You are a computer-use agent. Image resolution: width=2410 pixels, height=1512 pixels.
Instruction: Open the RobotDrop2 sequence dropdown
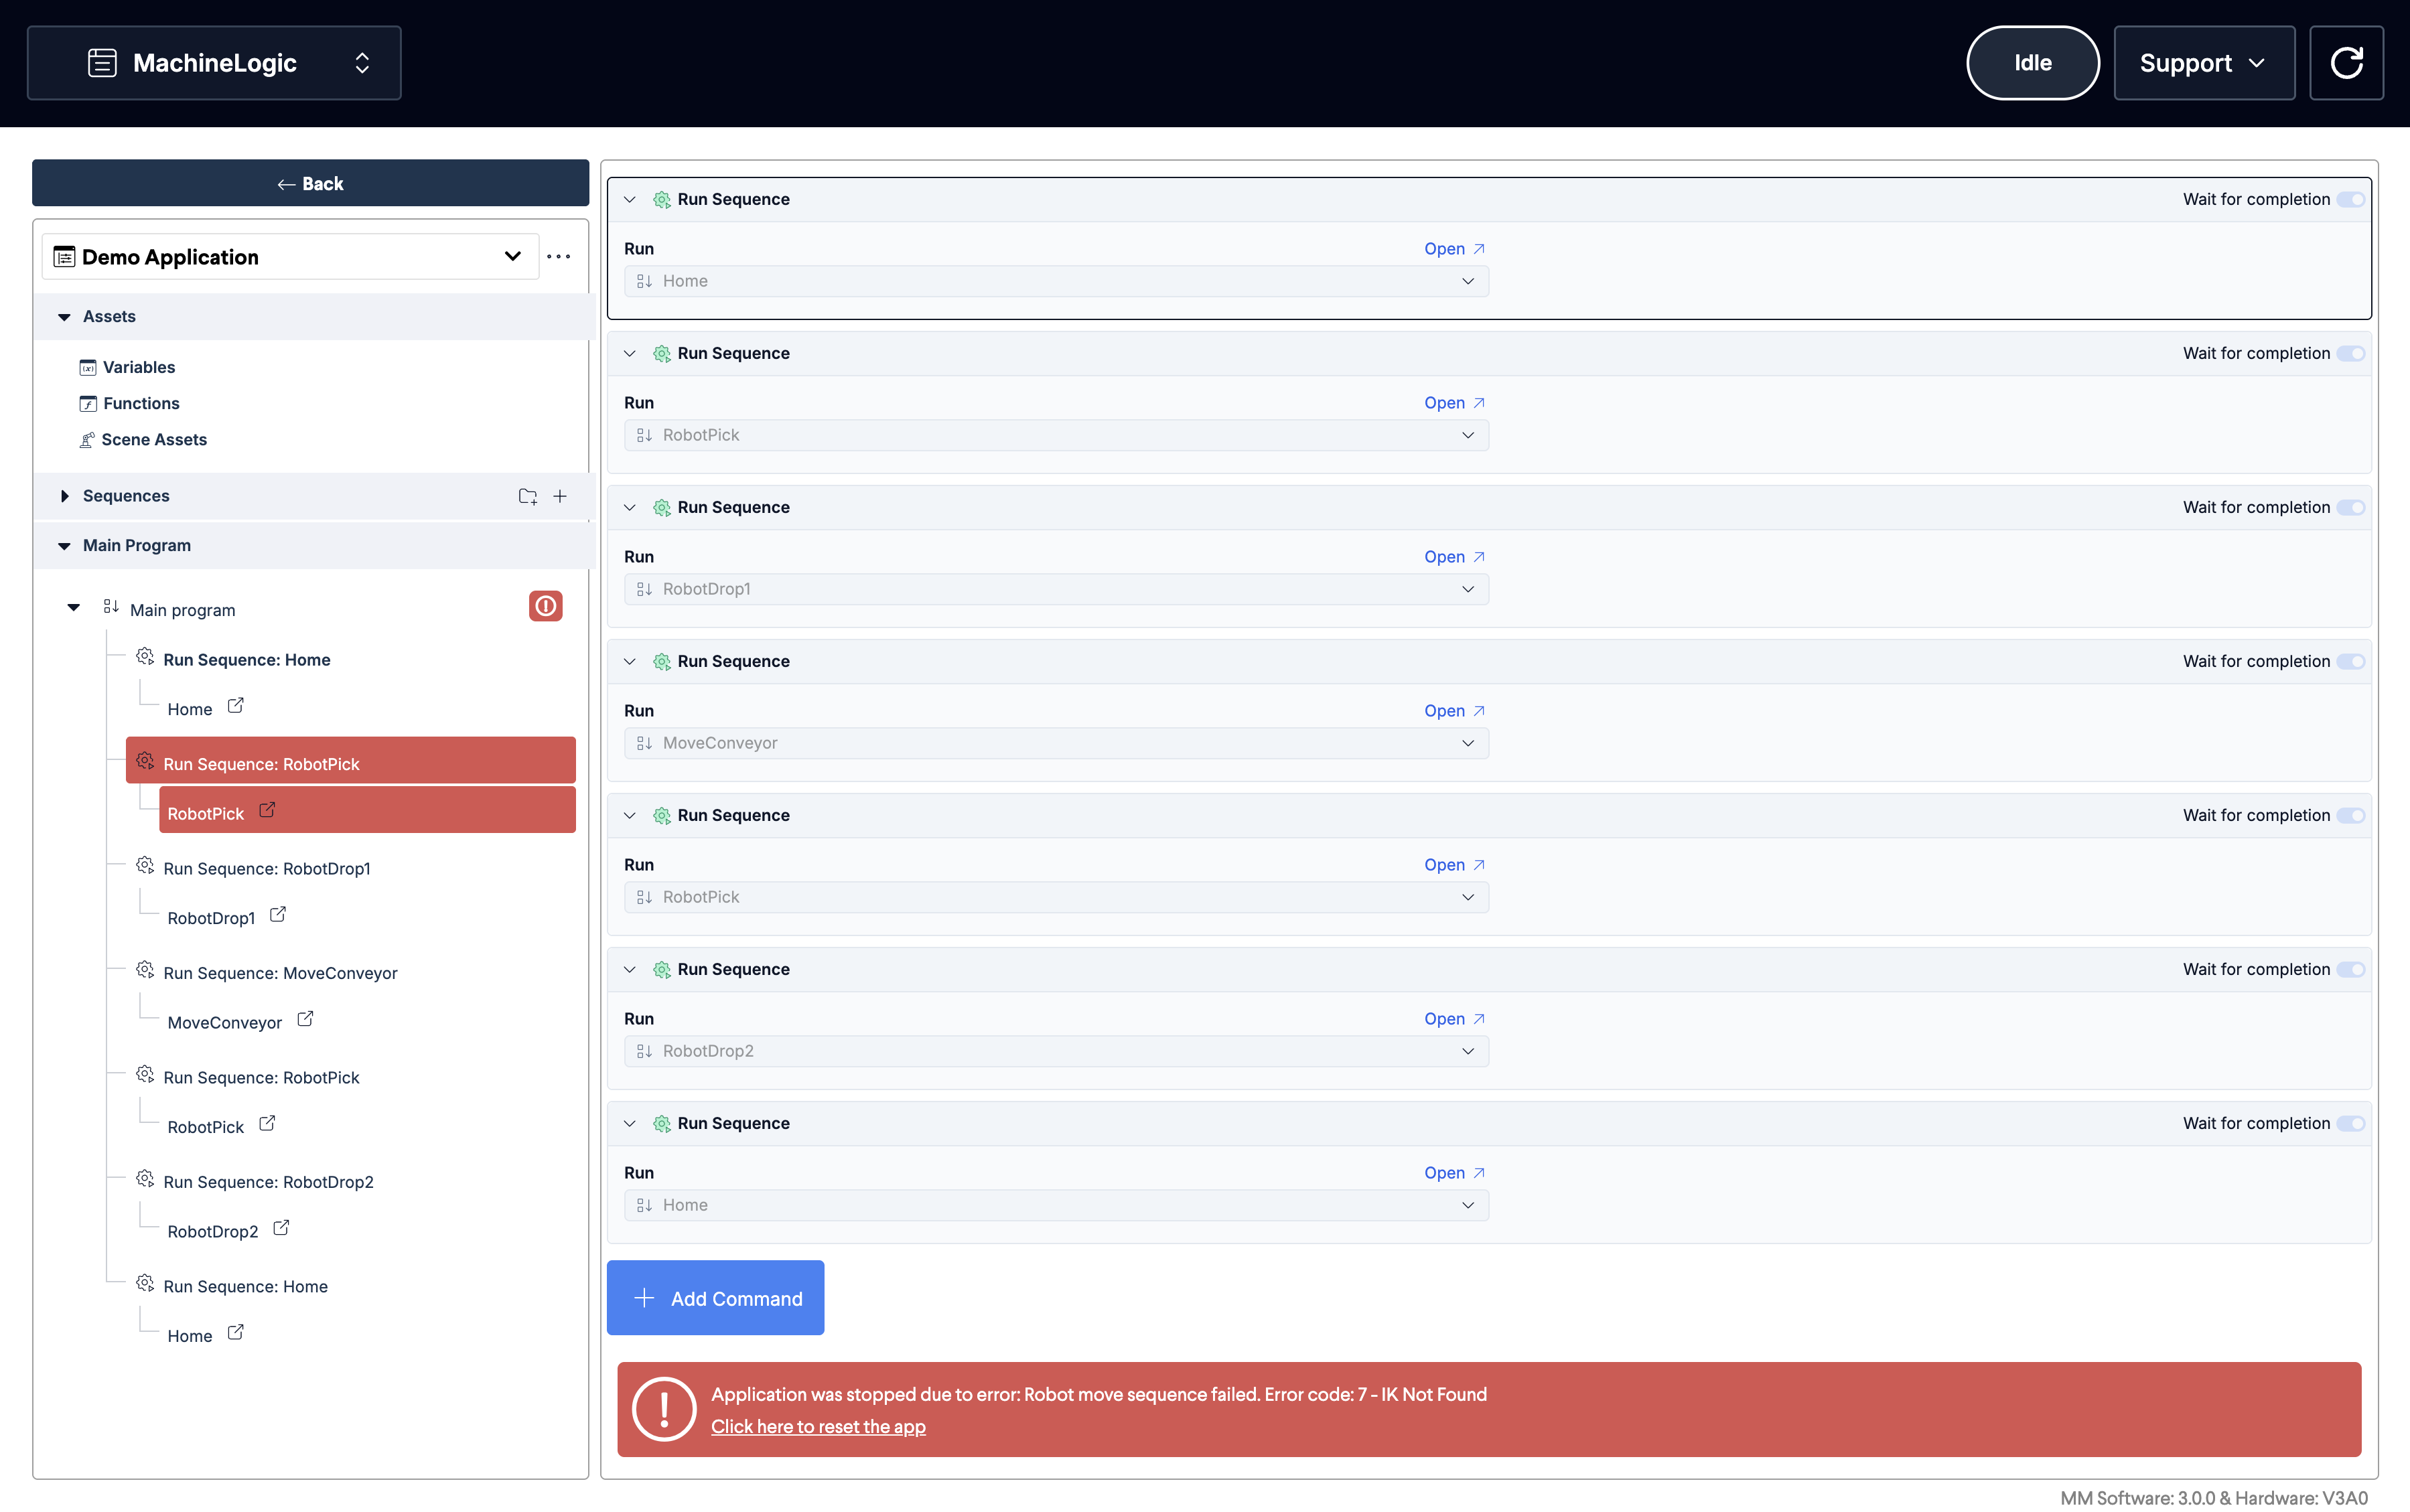pyautogui.click(x=1056, y=1051)
